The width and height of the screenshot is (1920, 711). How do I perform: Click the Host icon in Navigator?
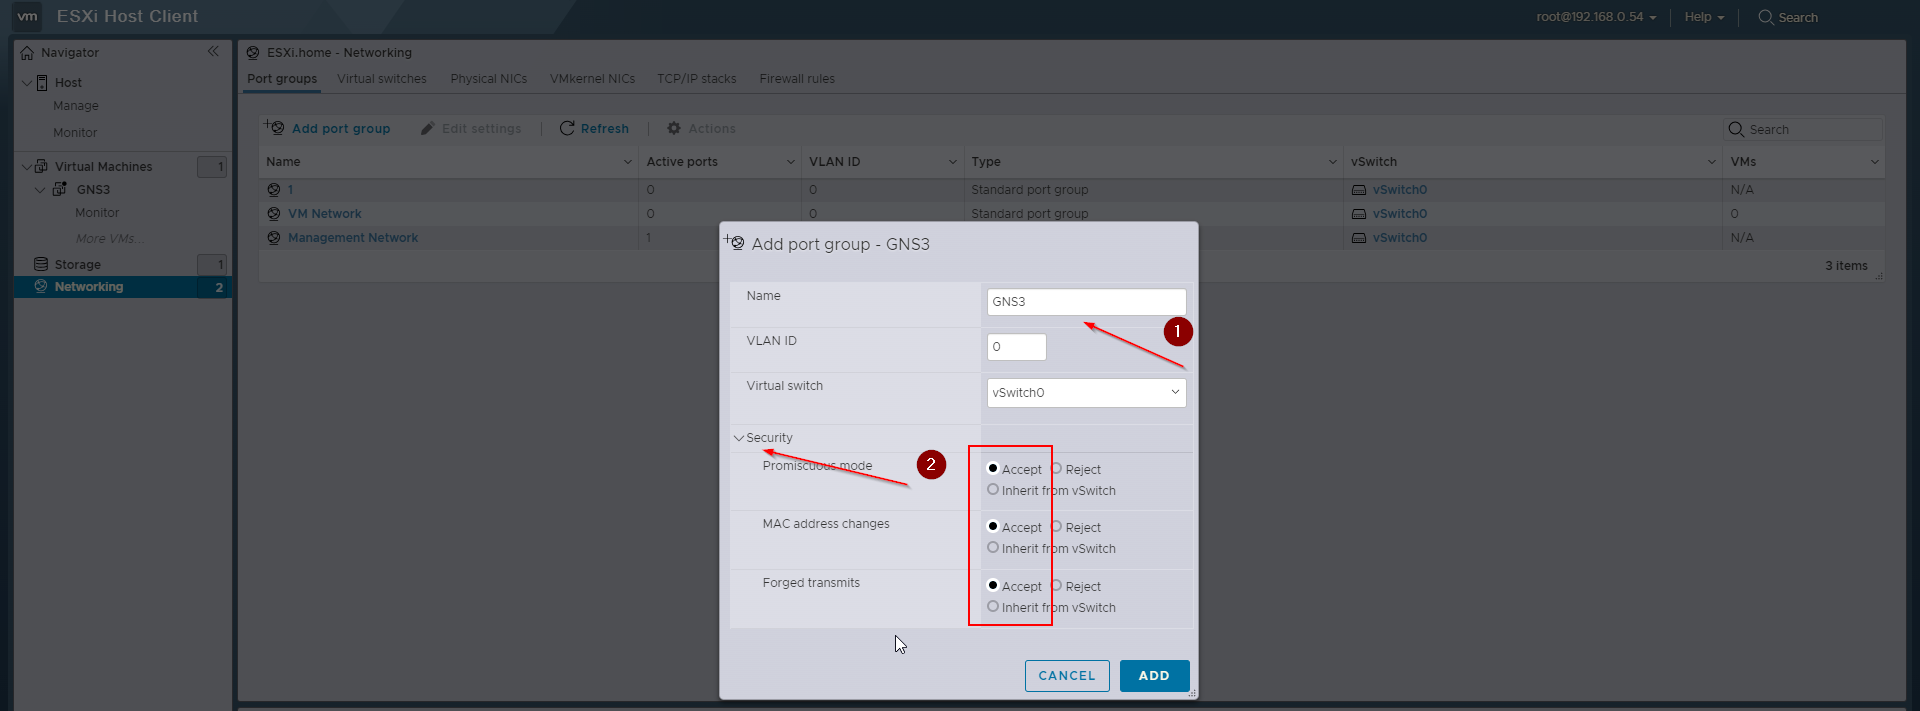tap(42, 83)
